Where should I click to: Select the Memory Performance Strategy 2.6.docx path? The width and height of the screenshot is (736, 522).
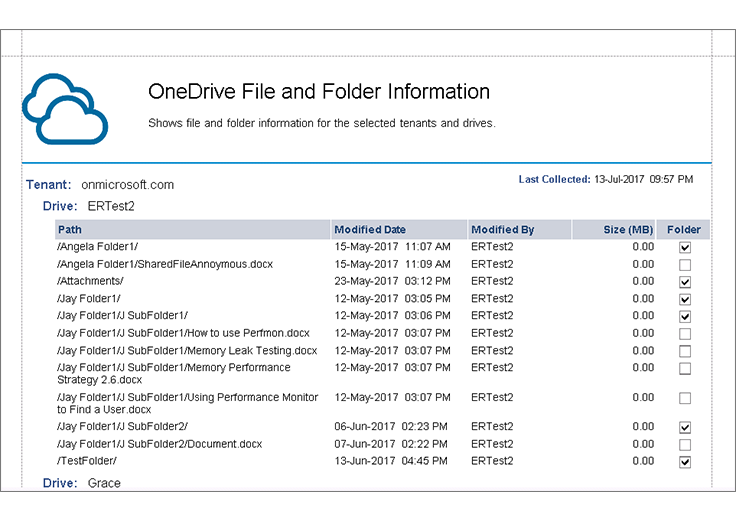pyautogui.click(x=174, y=374)
